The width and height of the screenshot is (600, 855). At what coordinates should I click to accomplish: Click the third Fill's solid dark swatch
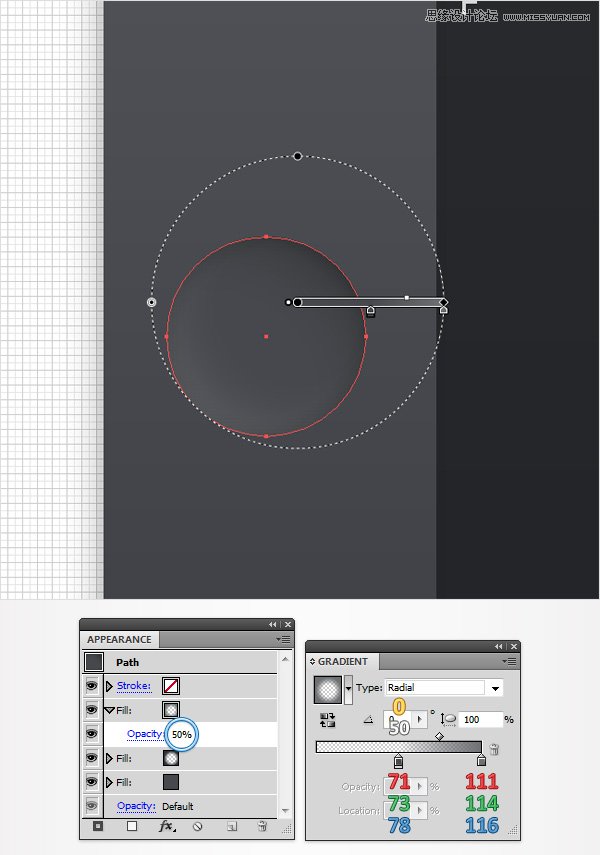tap(171, 782)
